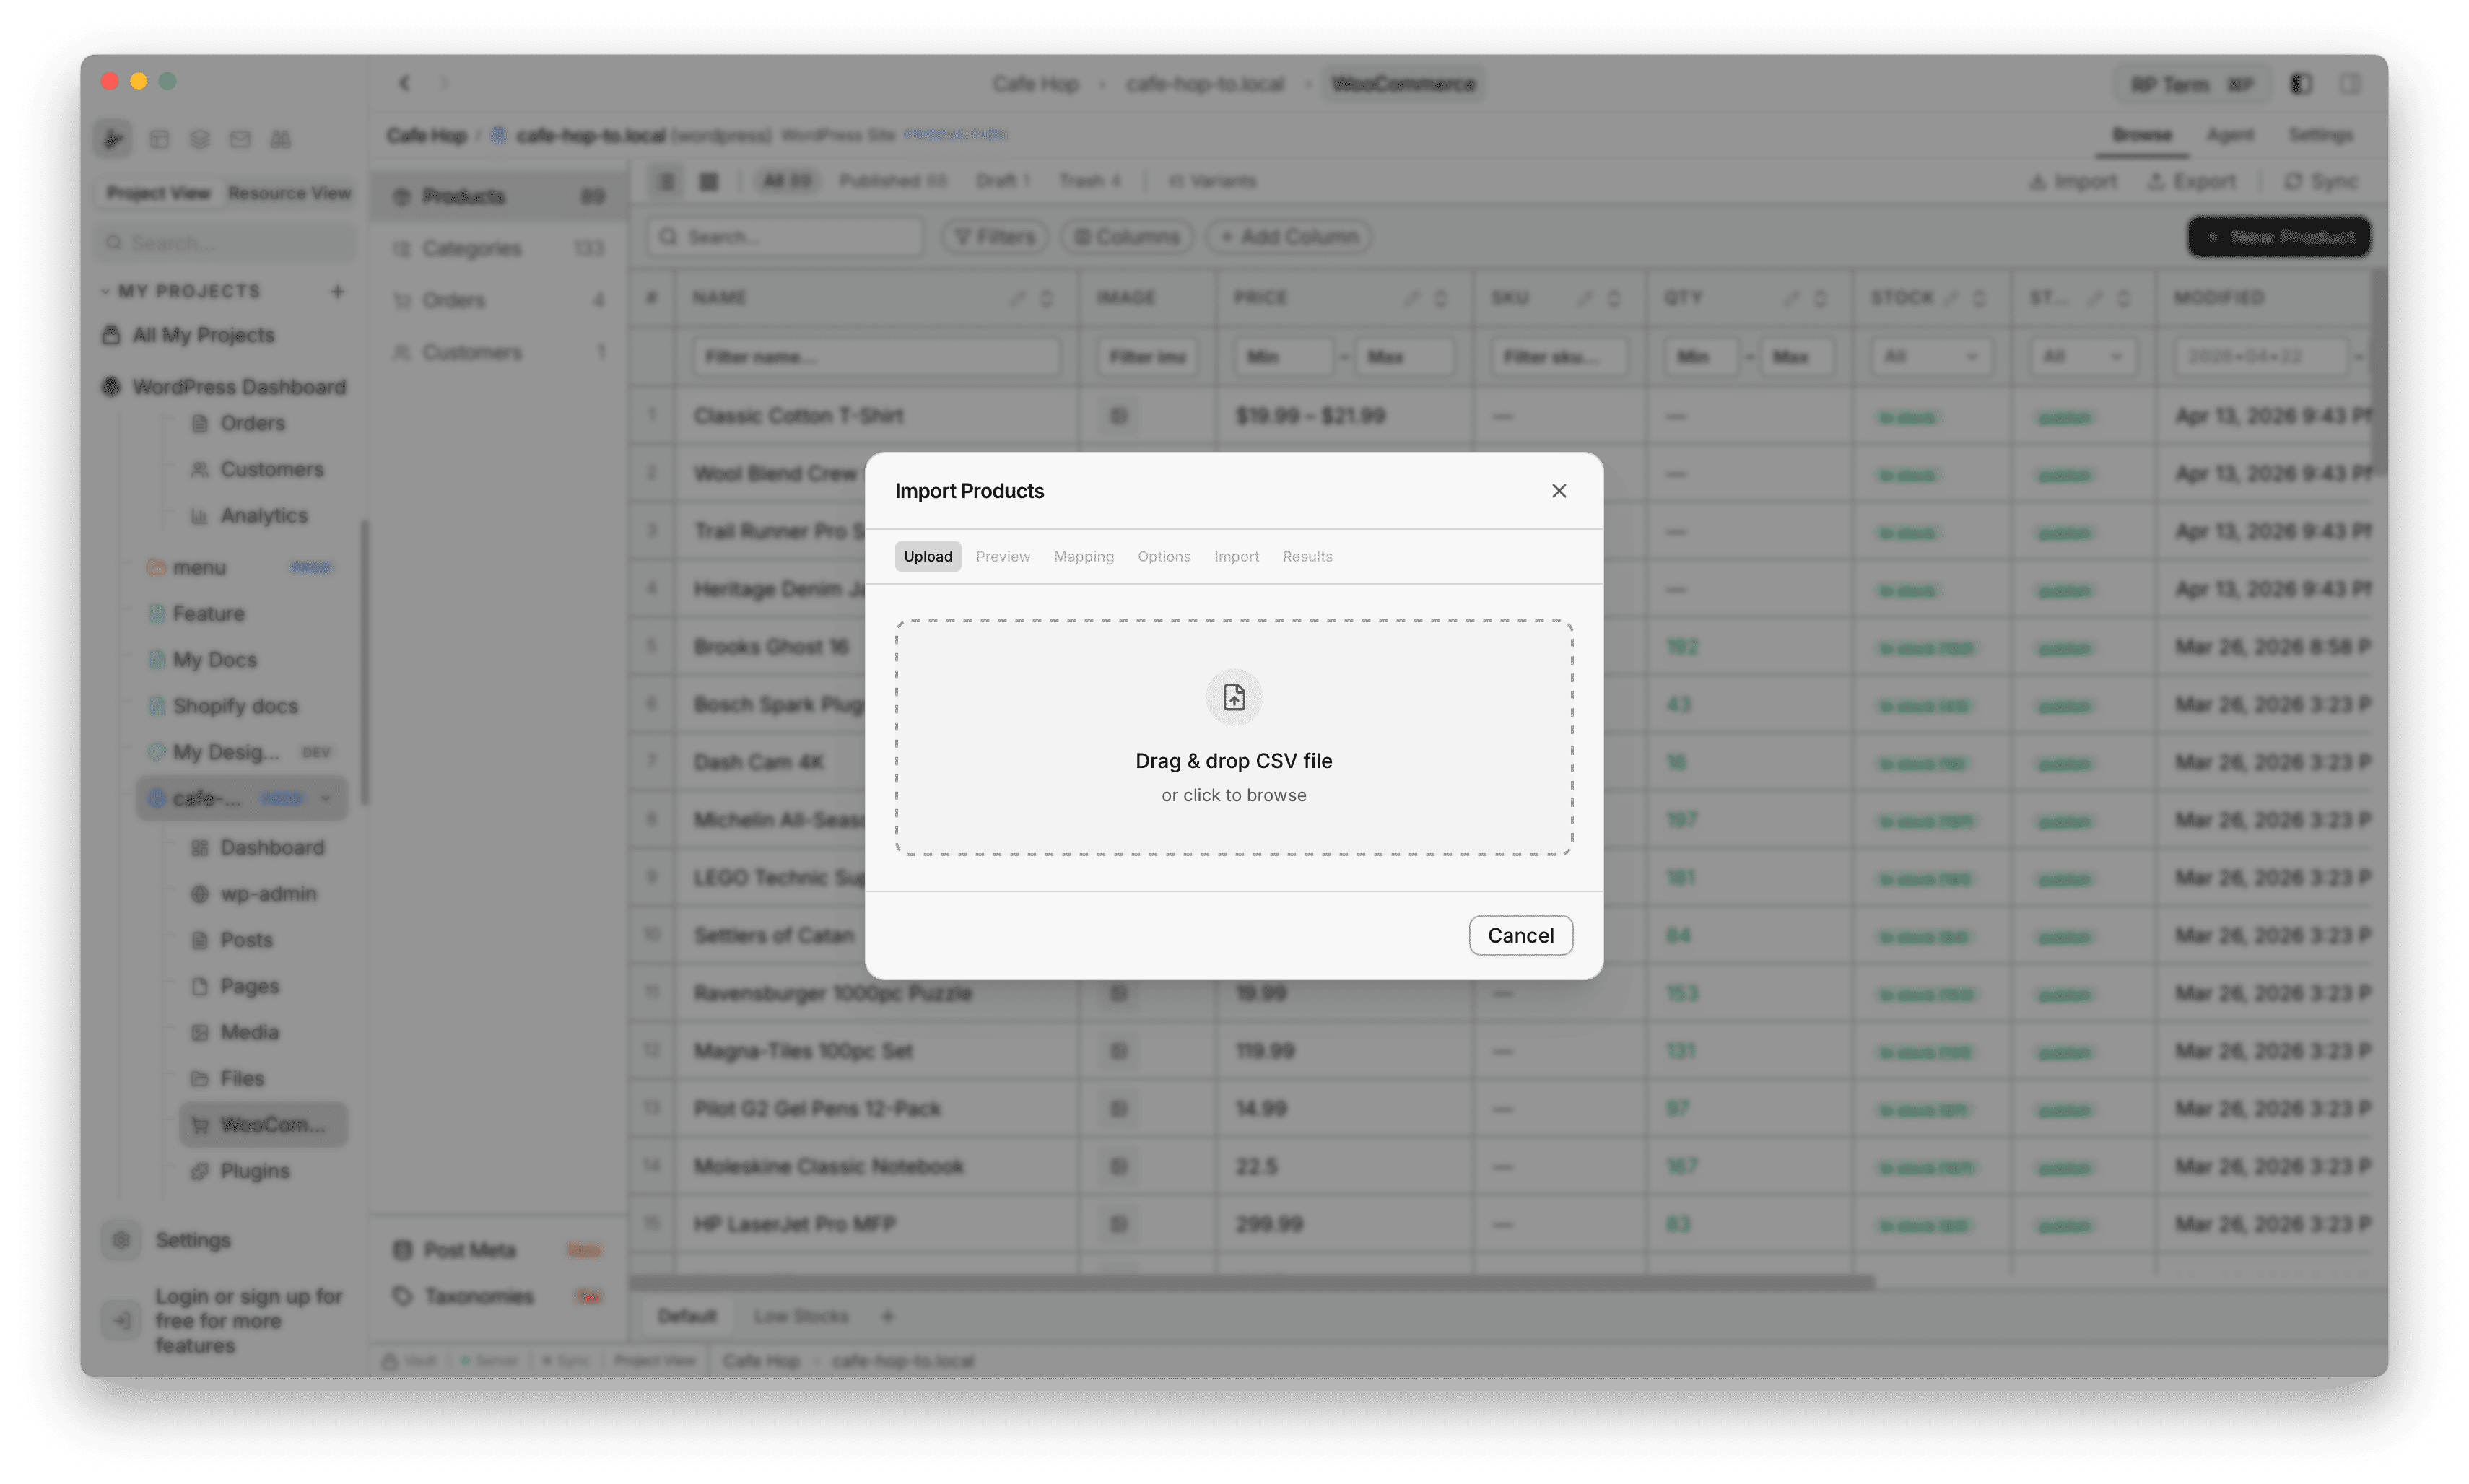2469x1484 pixels.
Task: Open the Vault icon in the status bar
Action: [x=390, y=1360]
